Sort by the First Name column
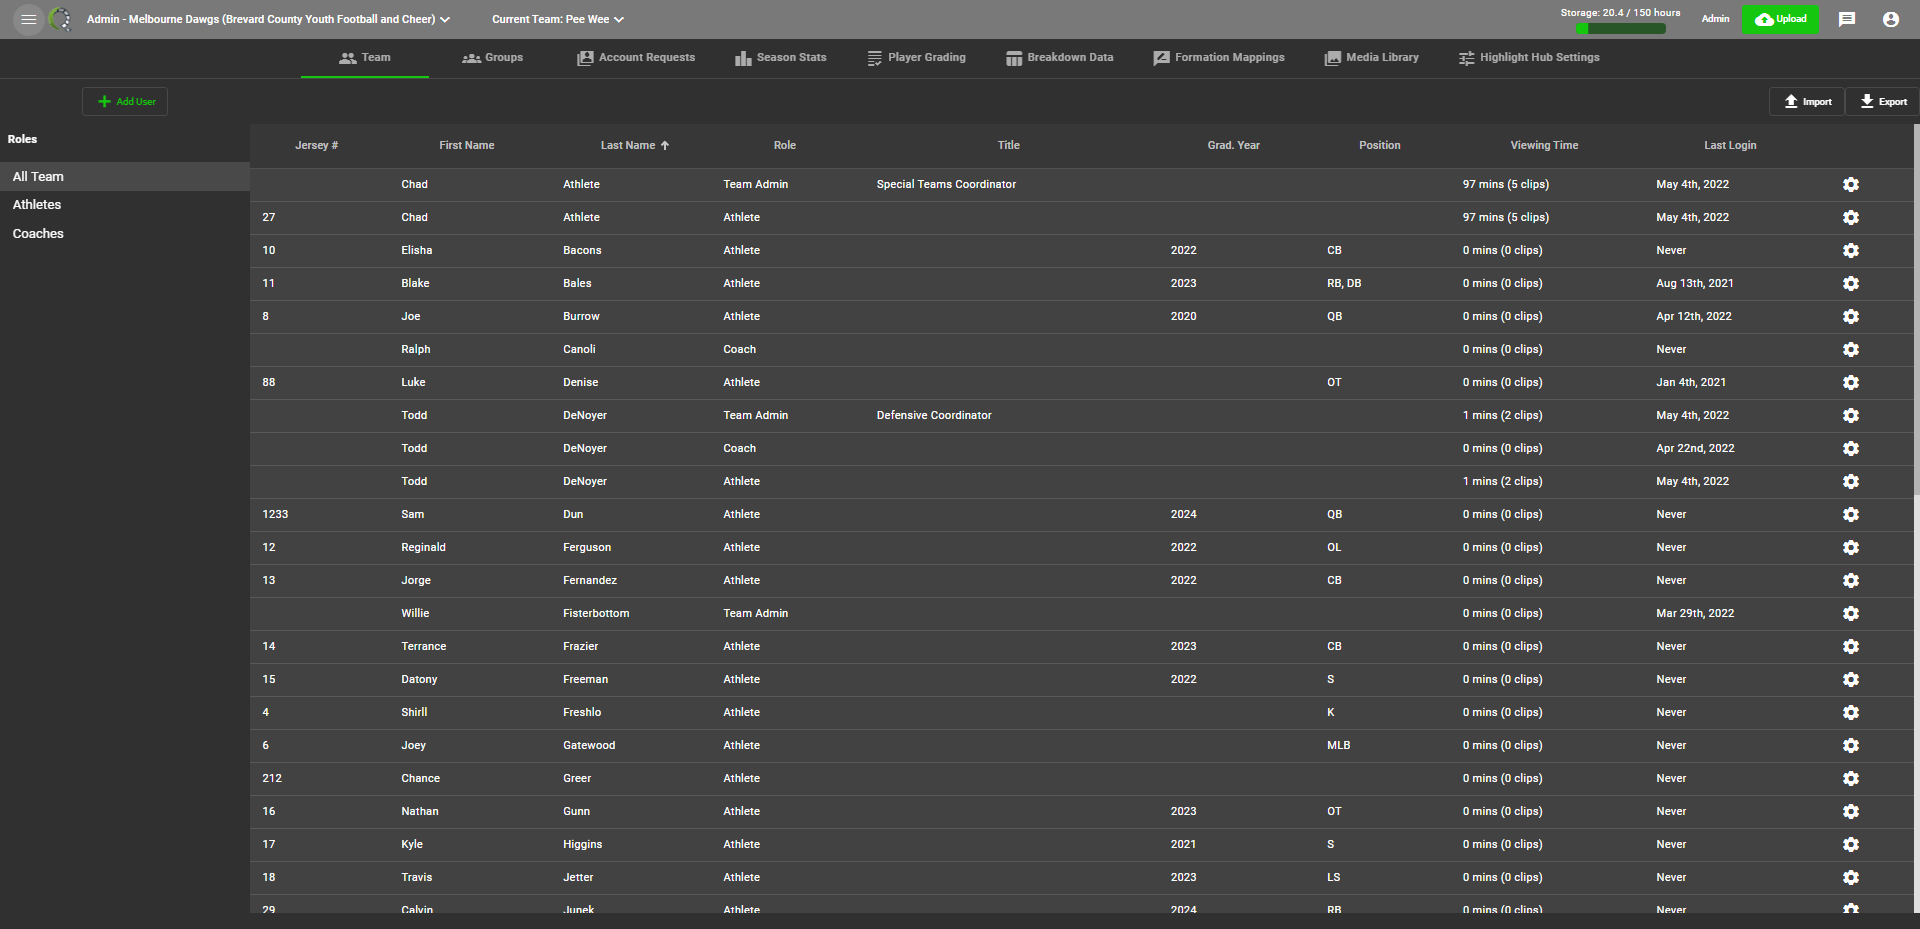1920x929 pixels. pyautogui.click(x=467, y=145)
